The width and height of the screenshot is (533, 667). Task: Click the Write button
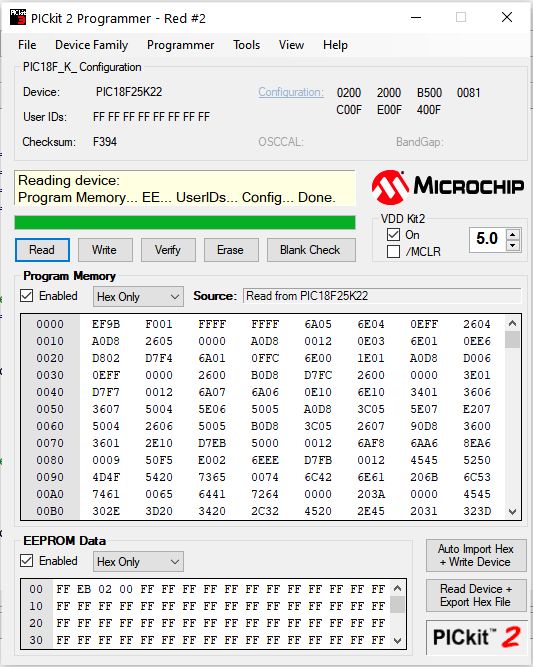click(x=105, y=250)
